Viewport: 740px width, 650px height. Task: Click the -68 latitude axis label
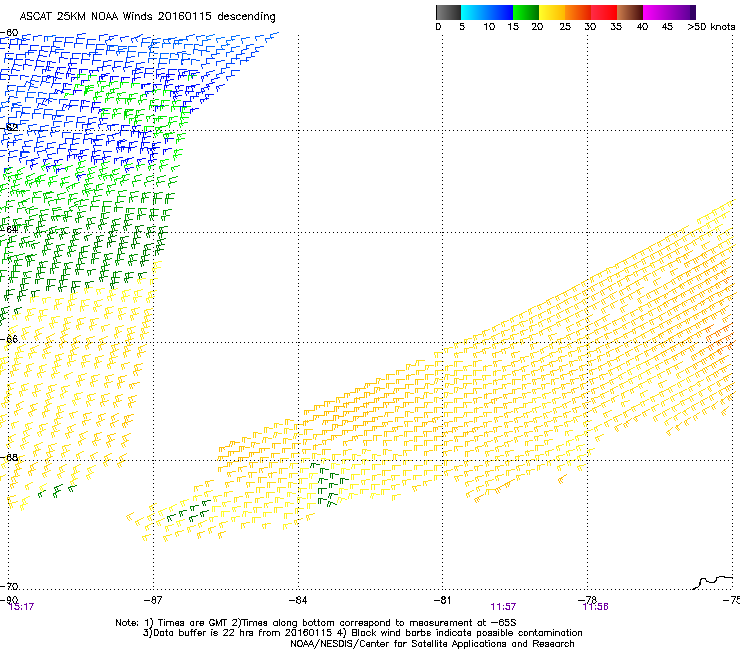point(9,458)
